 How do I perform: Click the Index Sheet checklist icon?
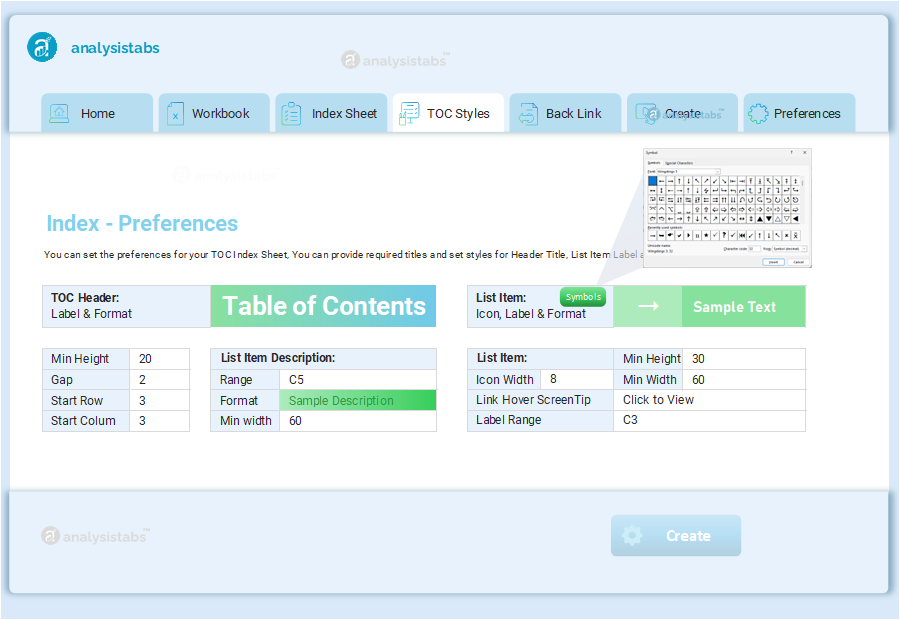point(292,114)
